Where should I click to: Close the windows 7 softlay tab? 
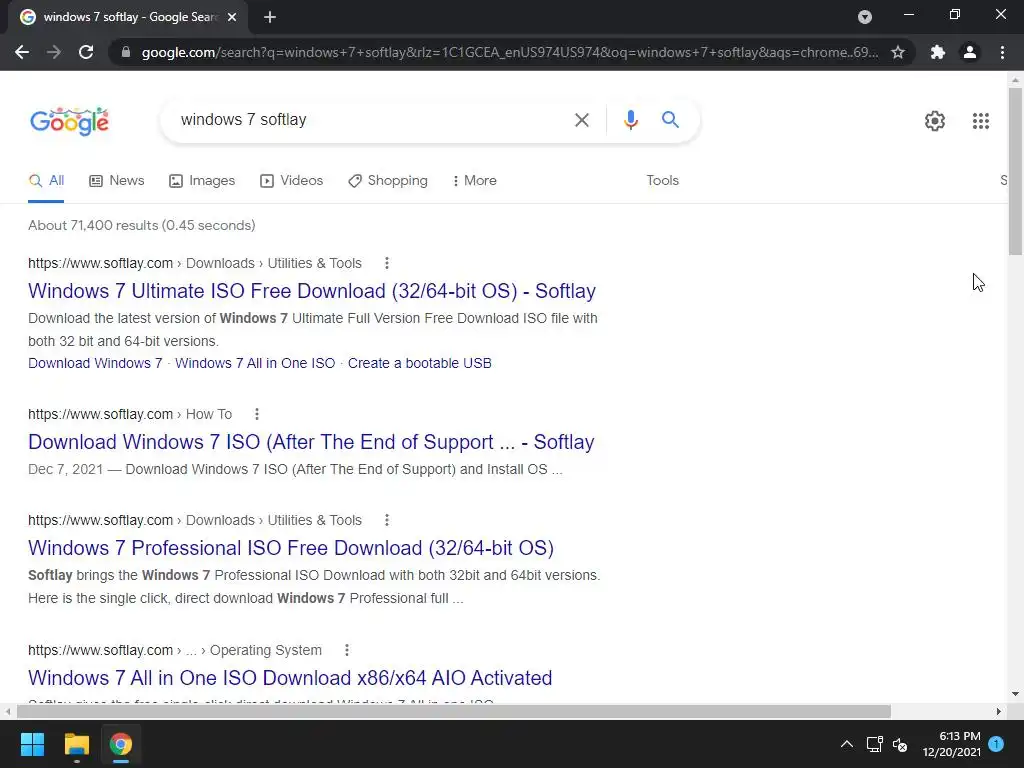pos(232,17)
